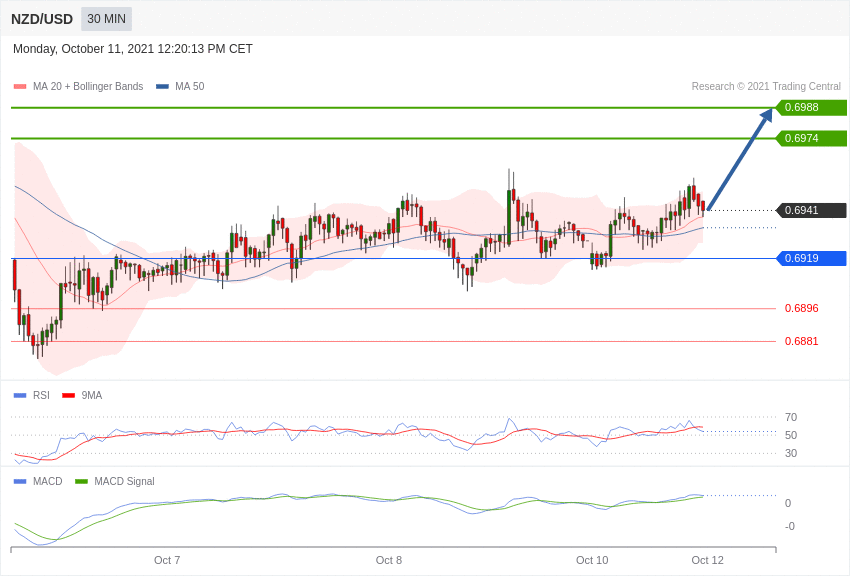This screenshot has height=576, width=850.
Task: Click the 0.6919 blue pivot price tag
Action: (811, 258)
